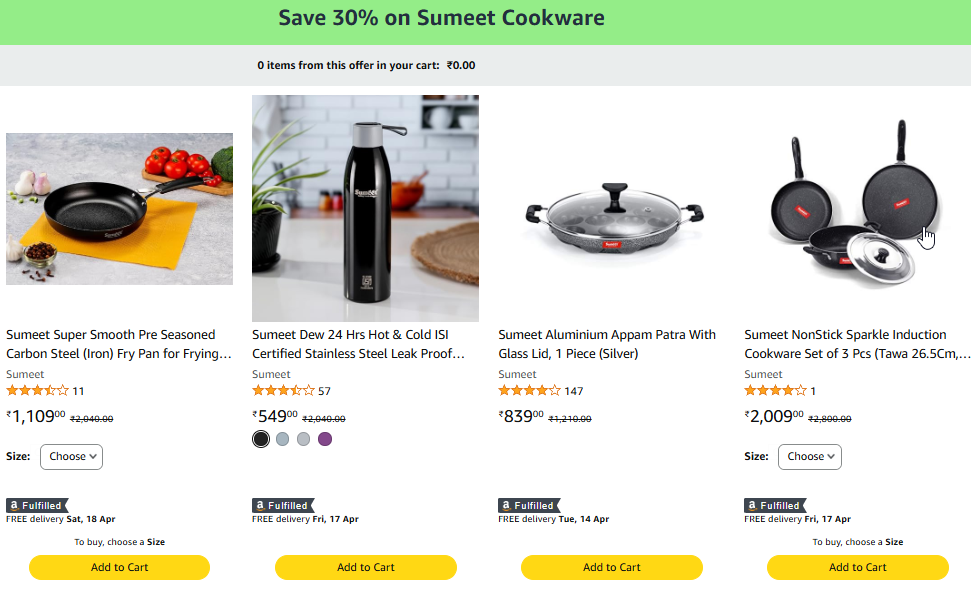Select the black color swatch for the bottle
The width and height of the screenshot is (971, 591).
[261, 439]
